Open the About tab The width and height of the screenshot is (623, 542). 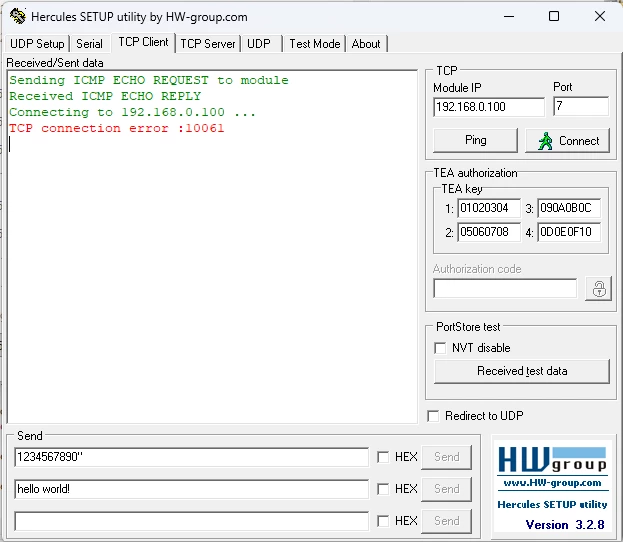(x=366, y=43)
